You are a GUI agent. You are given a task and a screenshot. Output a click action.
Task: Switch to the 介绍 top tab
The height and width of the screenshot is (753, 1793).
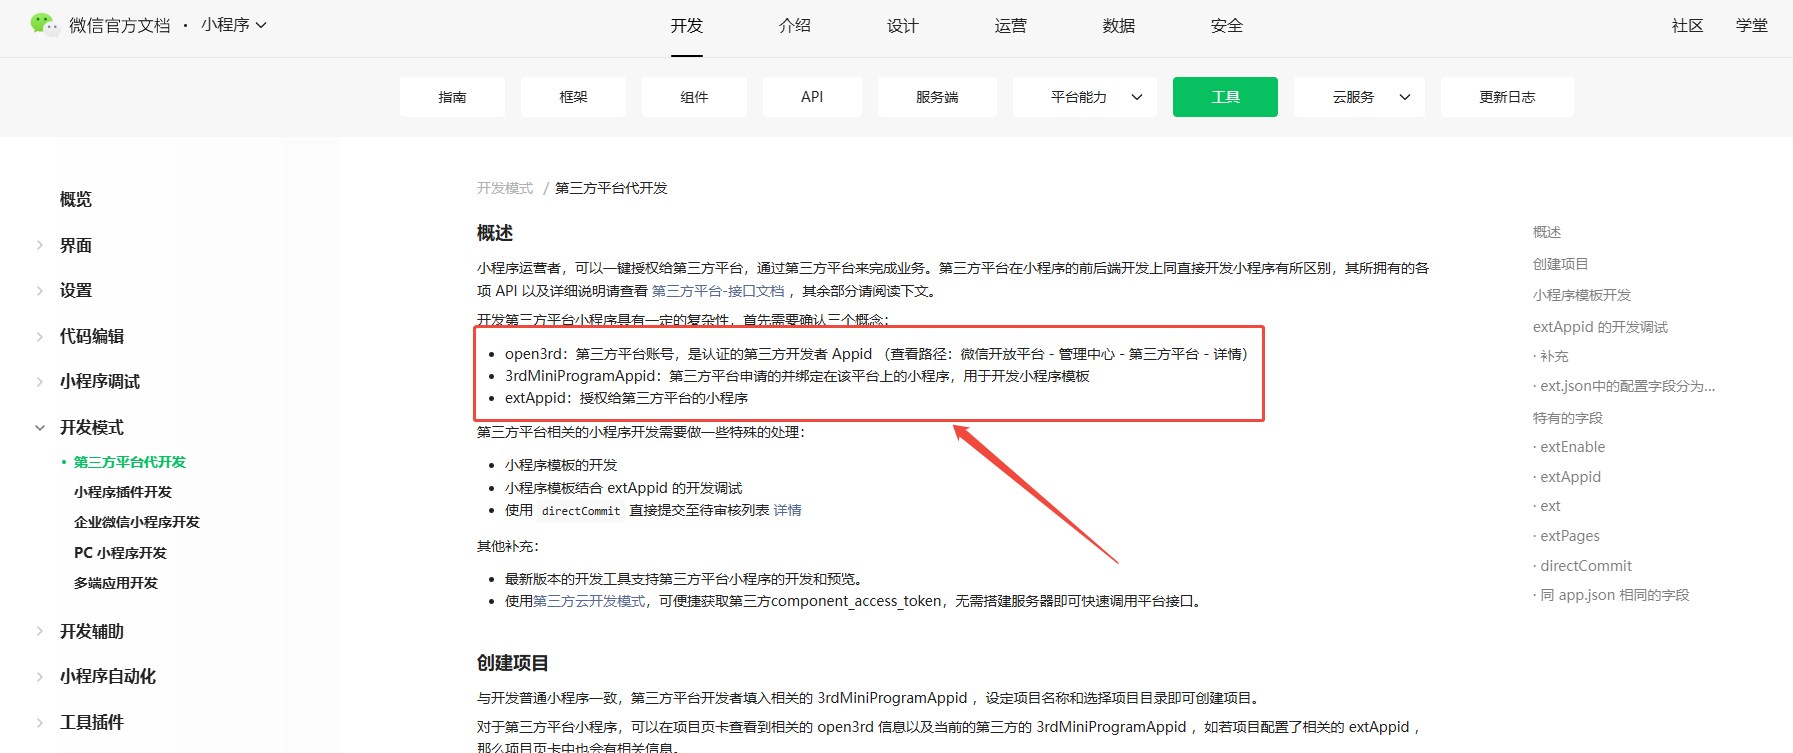[x=795, y=26]
